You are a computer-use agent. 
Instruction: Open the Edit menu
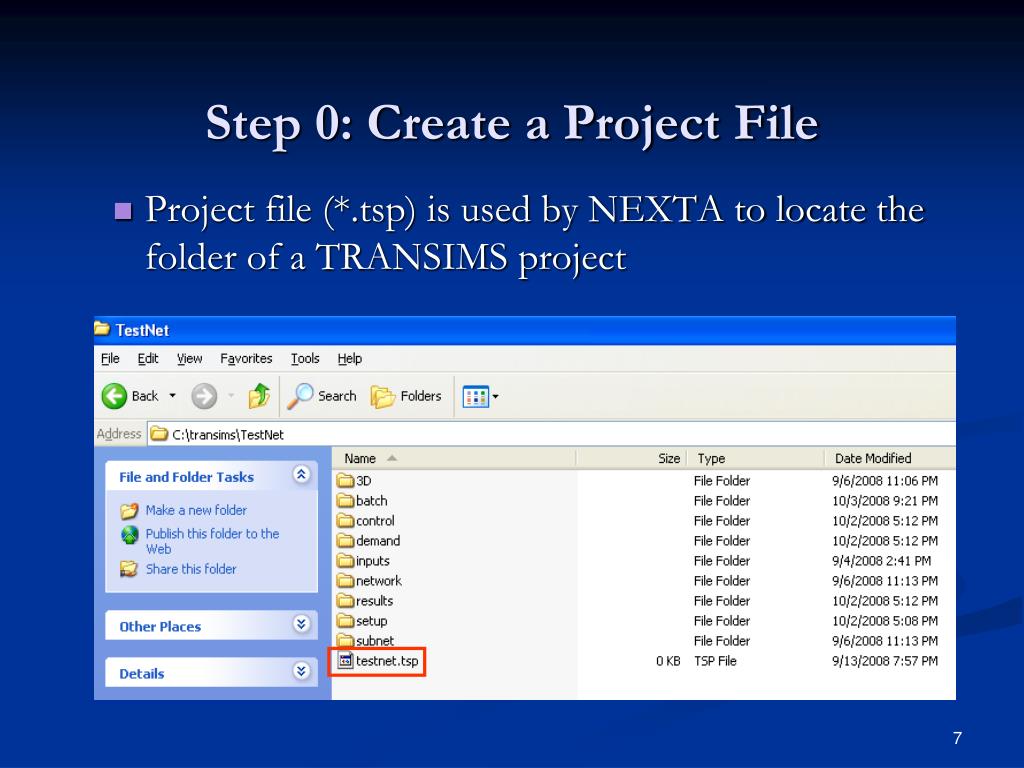pyautogui.click(x=148, y=359)
